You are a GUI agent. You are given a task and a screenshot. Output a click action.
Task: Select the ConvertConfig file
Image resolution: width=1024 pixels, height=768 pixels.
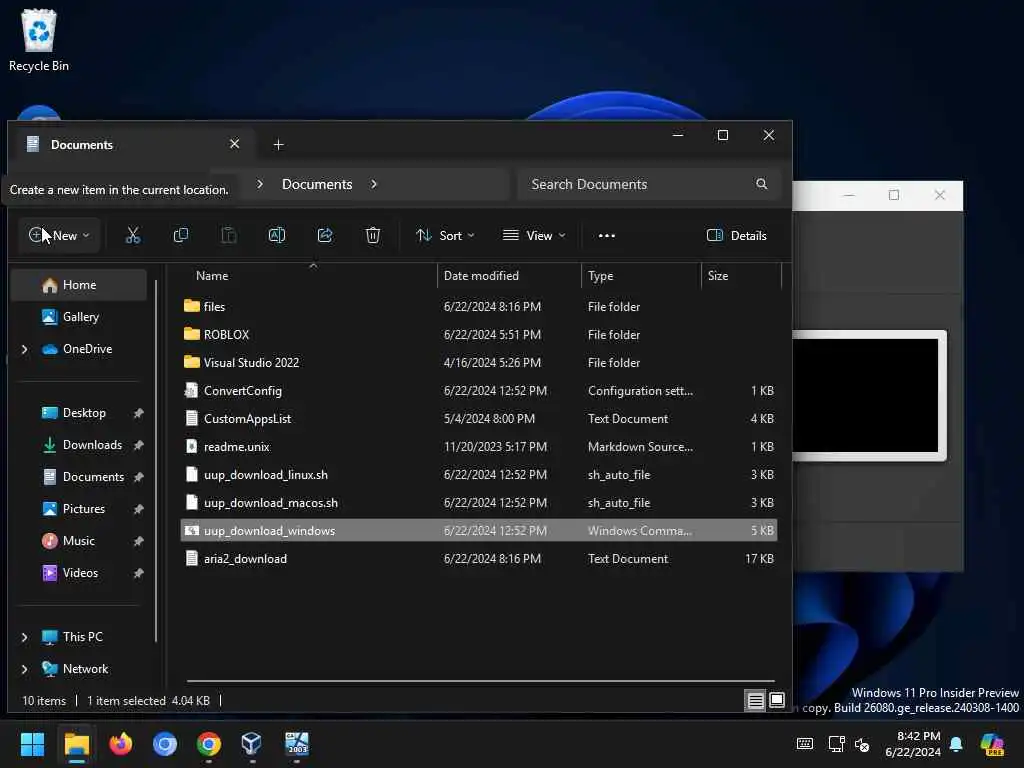point(479,391)
